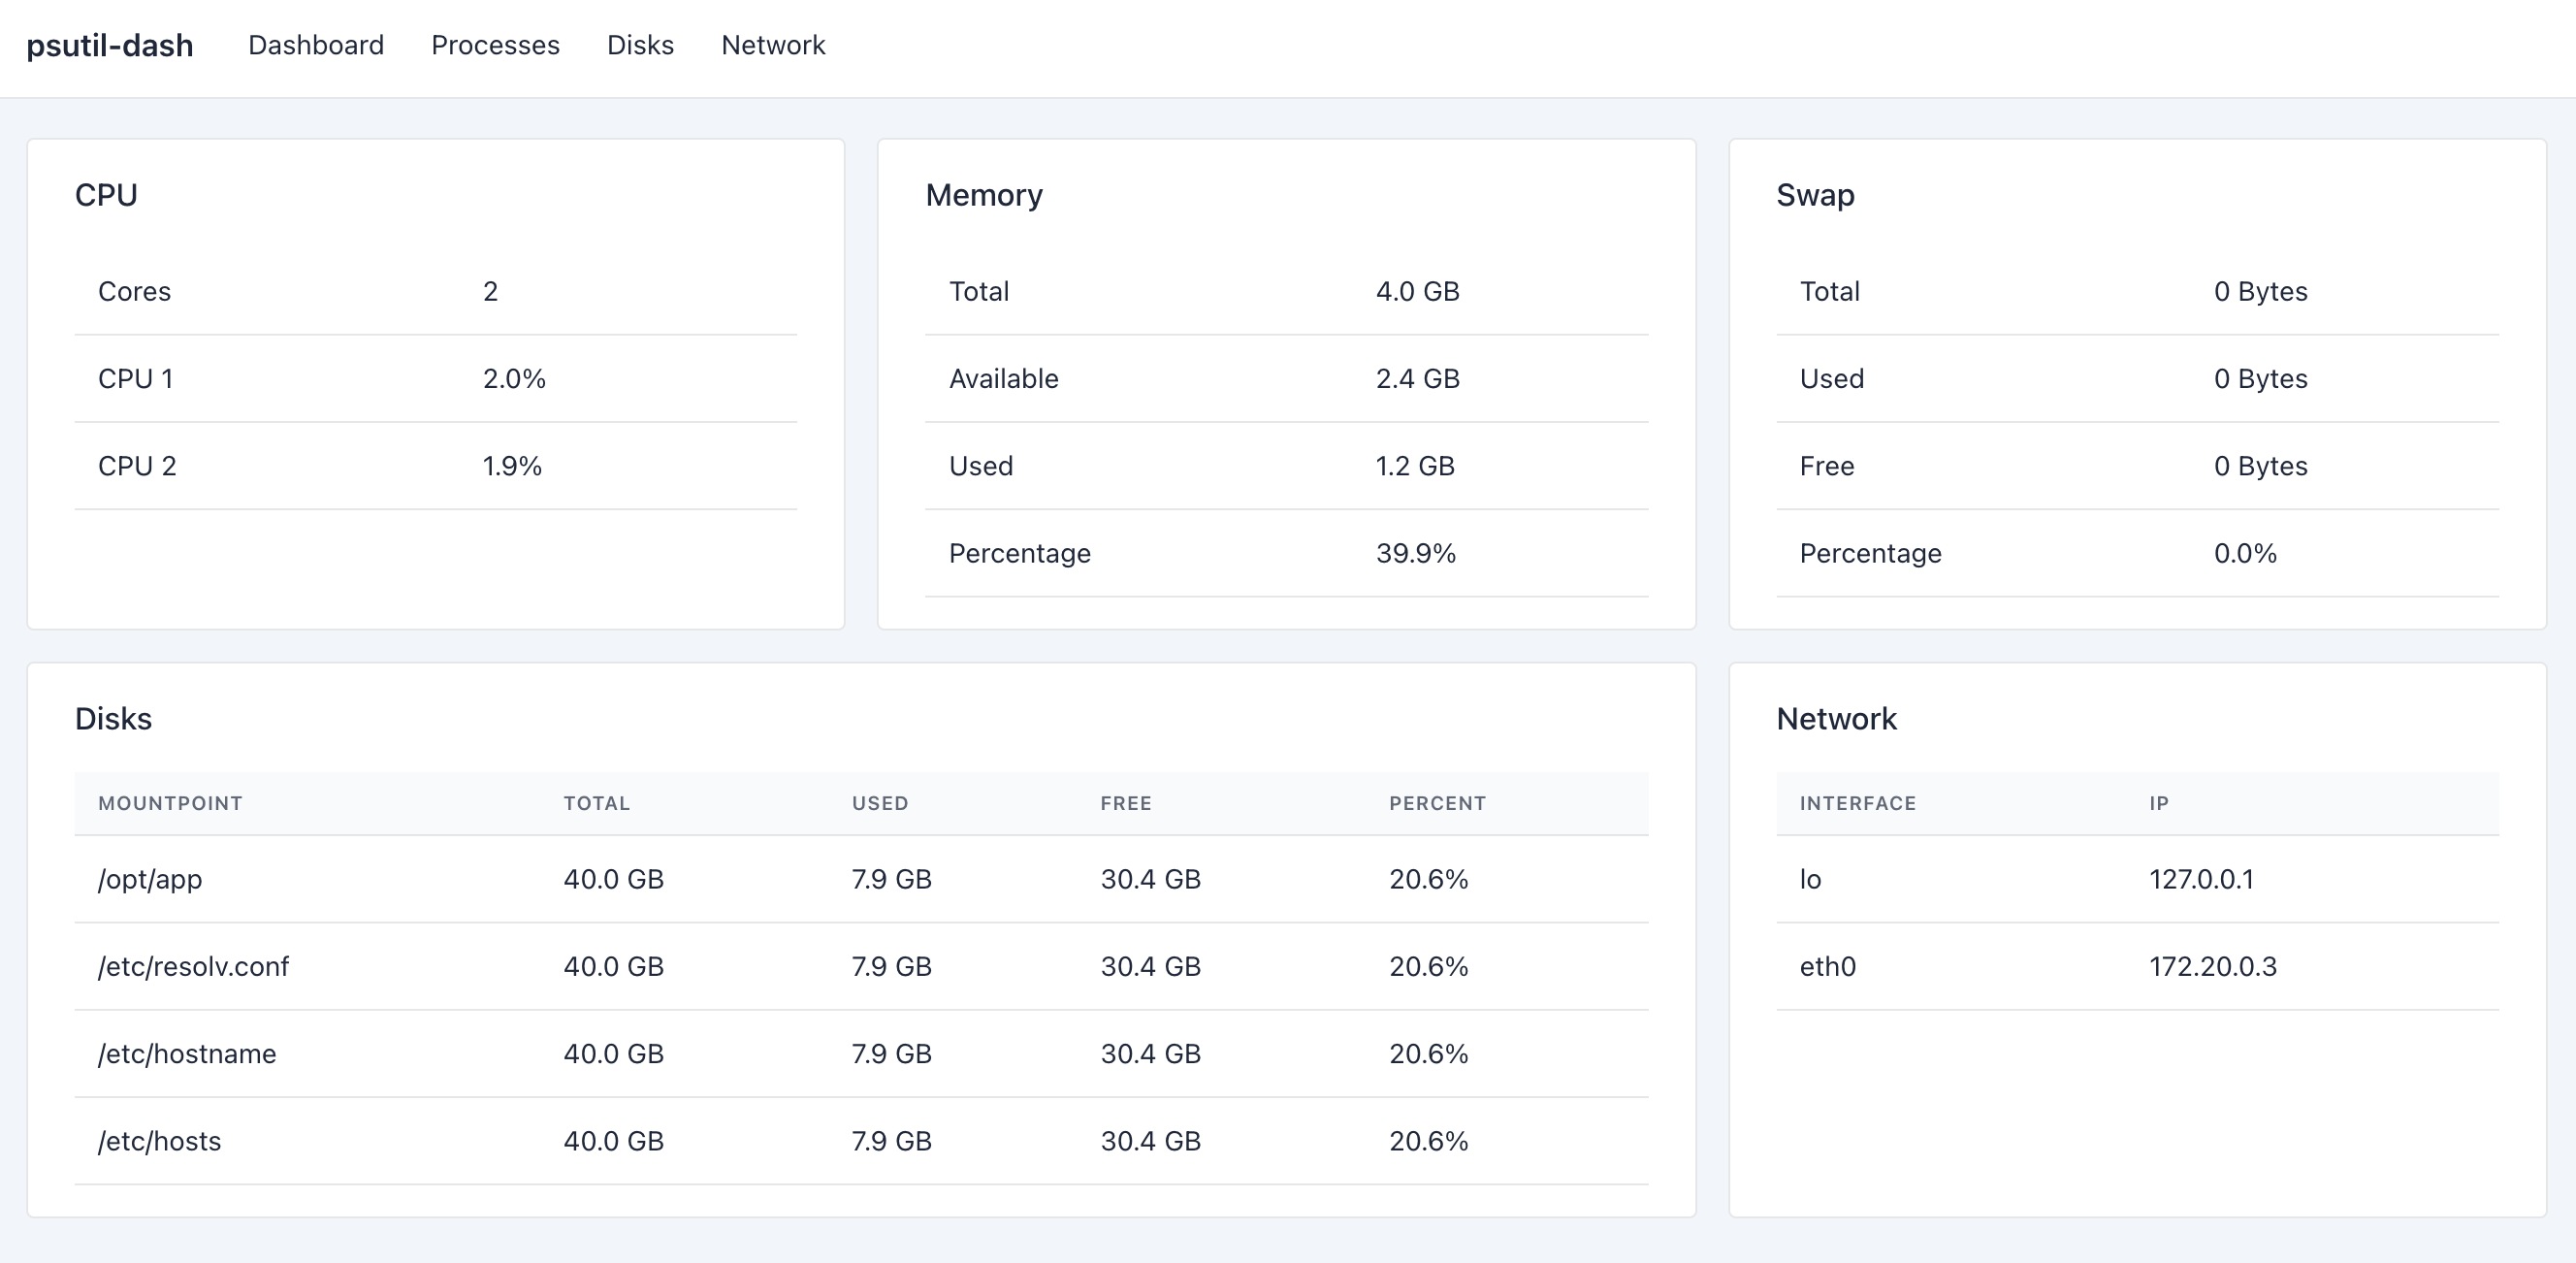Click the INTERFACE column header
Image resolution: width=2576 pixels, height=1263 pixels.
[1857, 803]
